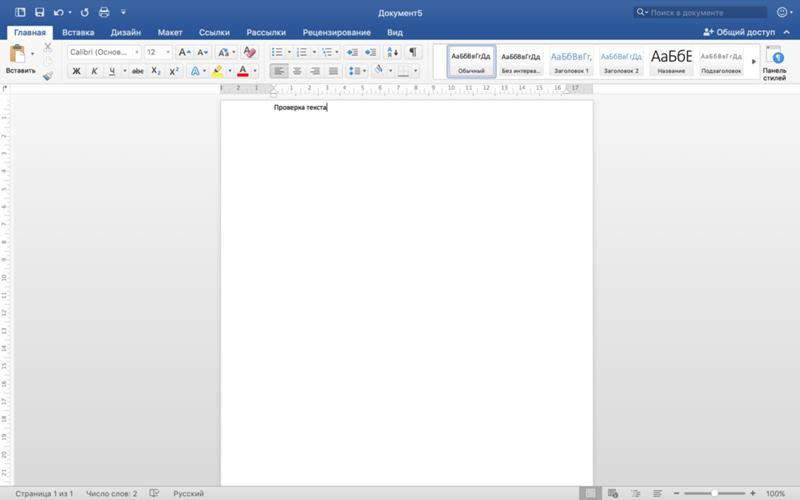Viewport: 800px width, 500px height.
Task: Click the Print icon in title bar
Action: click(103, 13)
